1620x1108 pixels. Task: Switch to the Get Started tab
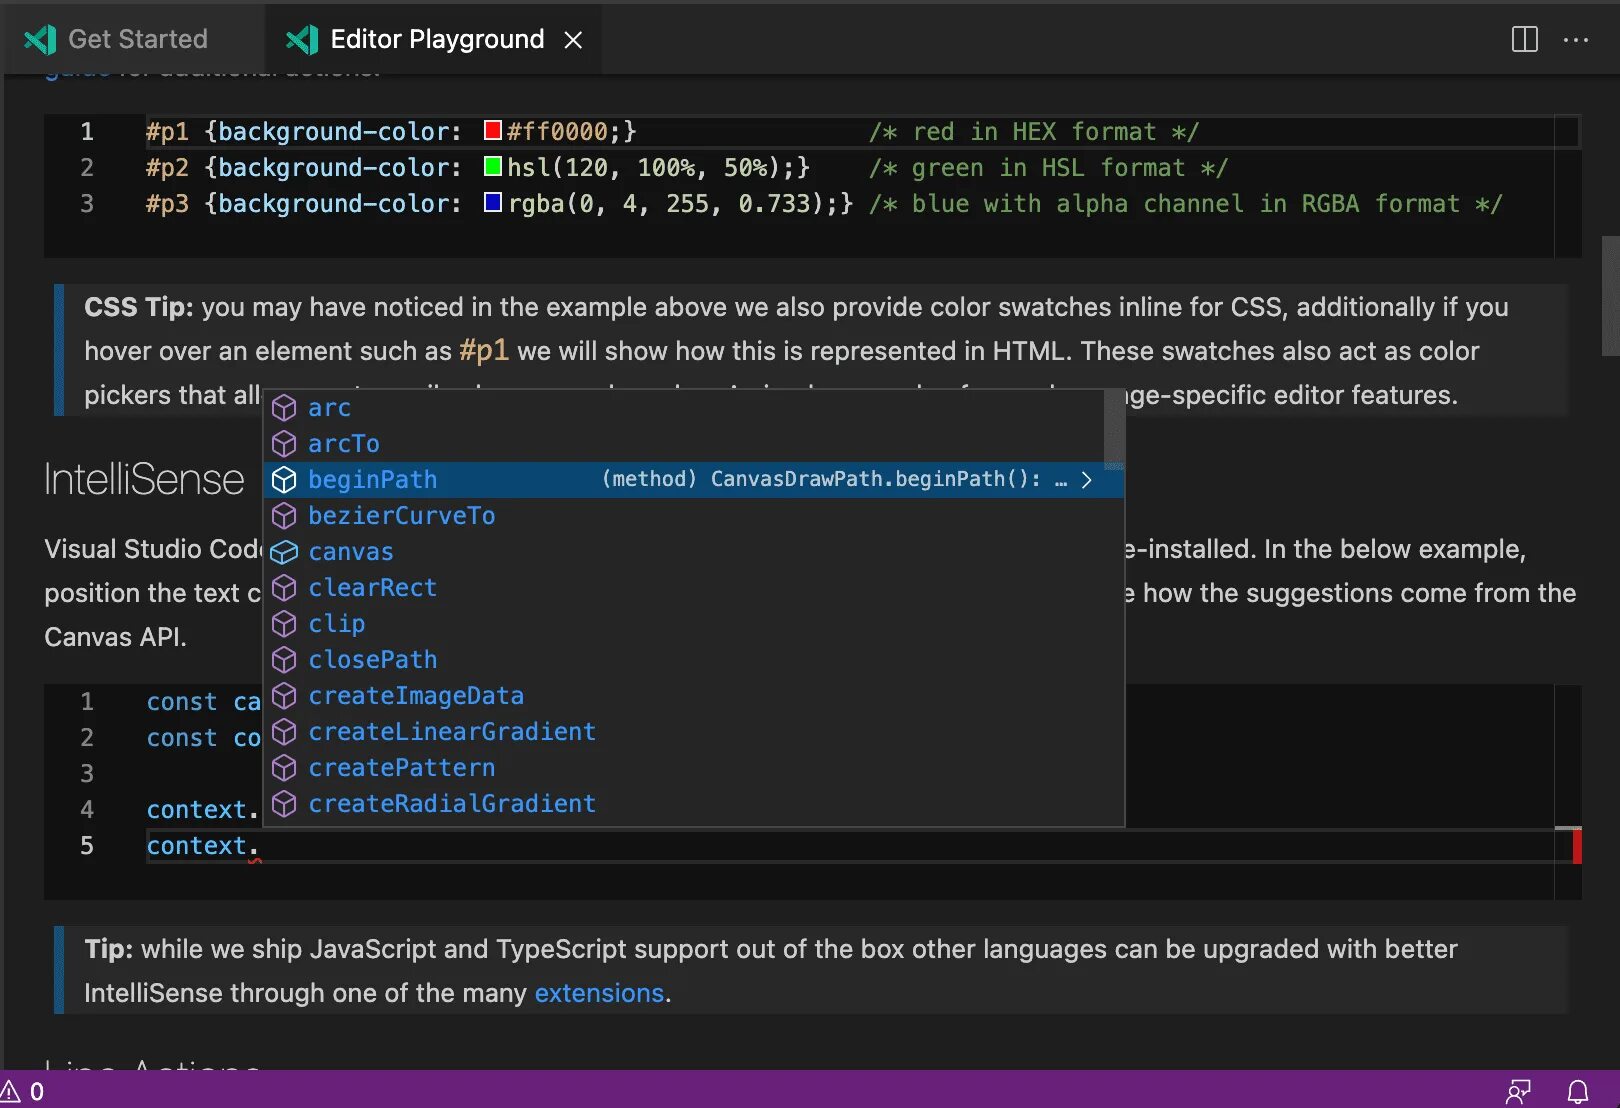[133, 39]
